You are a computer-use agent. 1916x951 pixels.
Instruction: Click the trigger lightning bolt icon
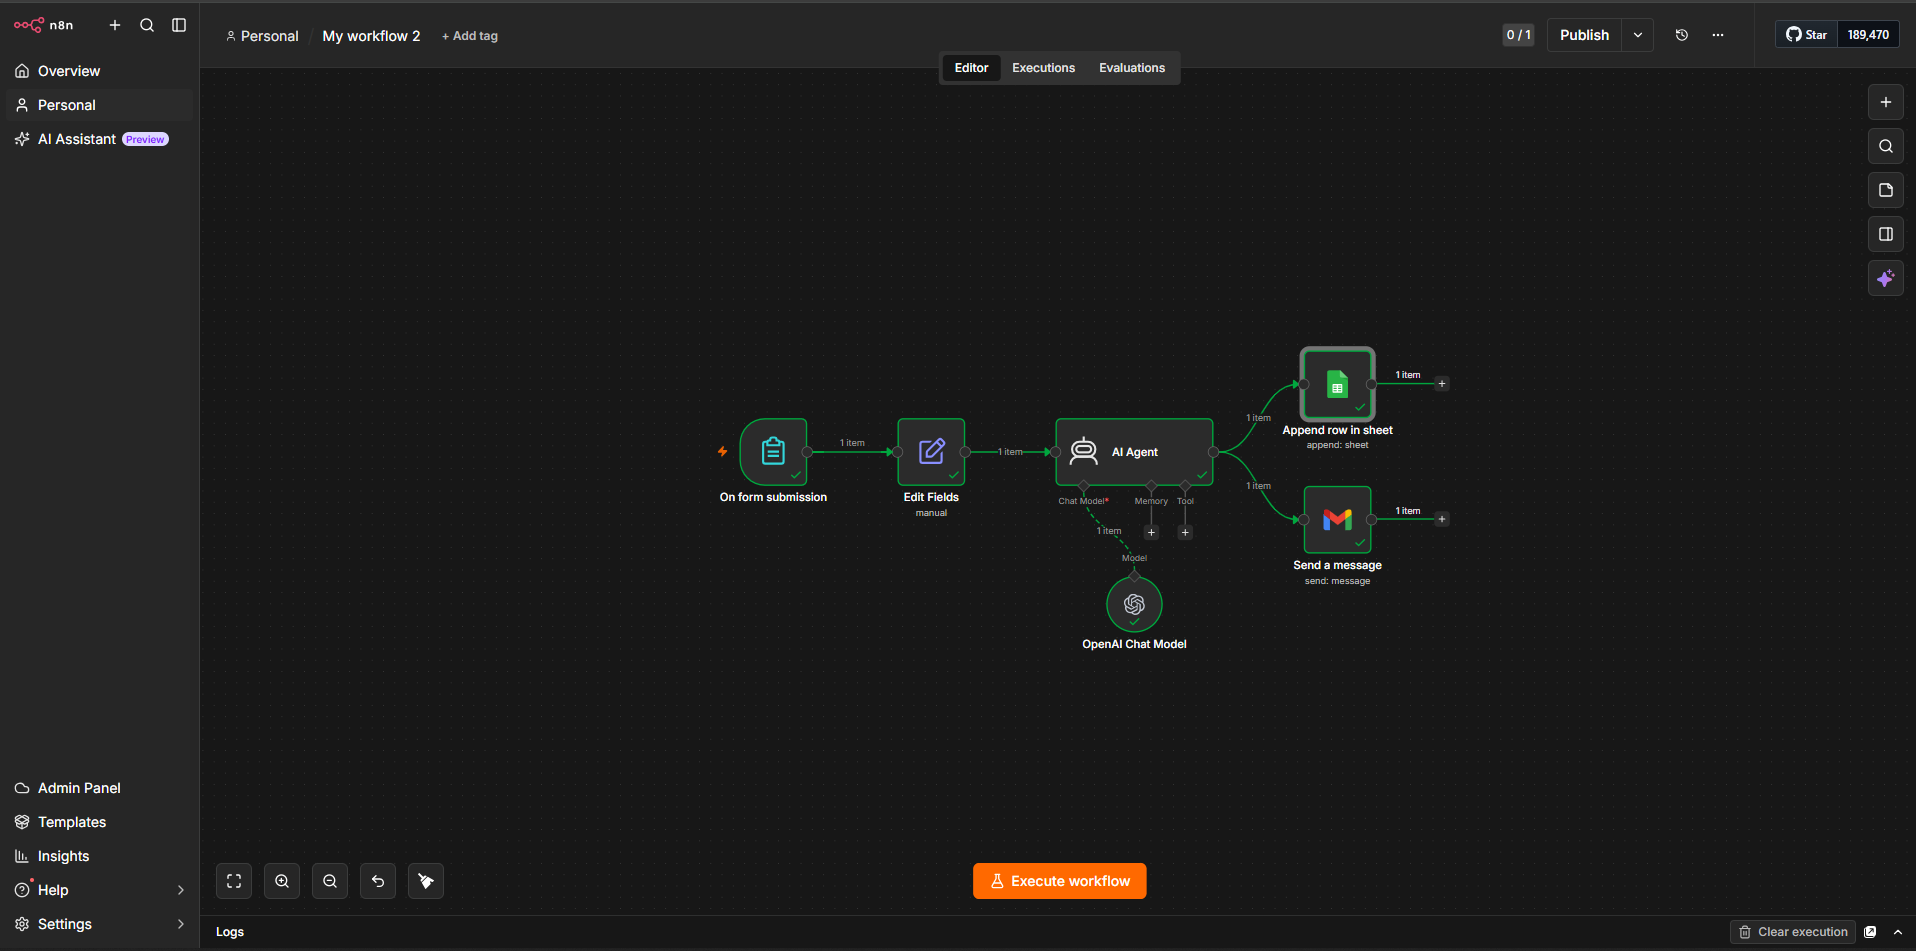(722, 452)
